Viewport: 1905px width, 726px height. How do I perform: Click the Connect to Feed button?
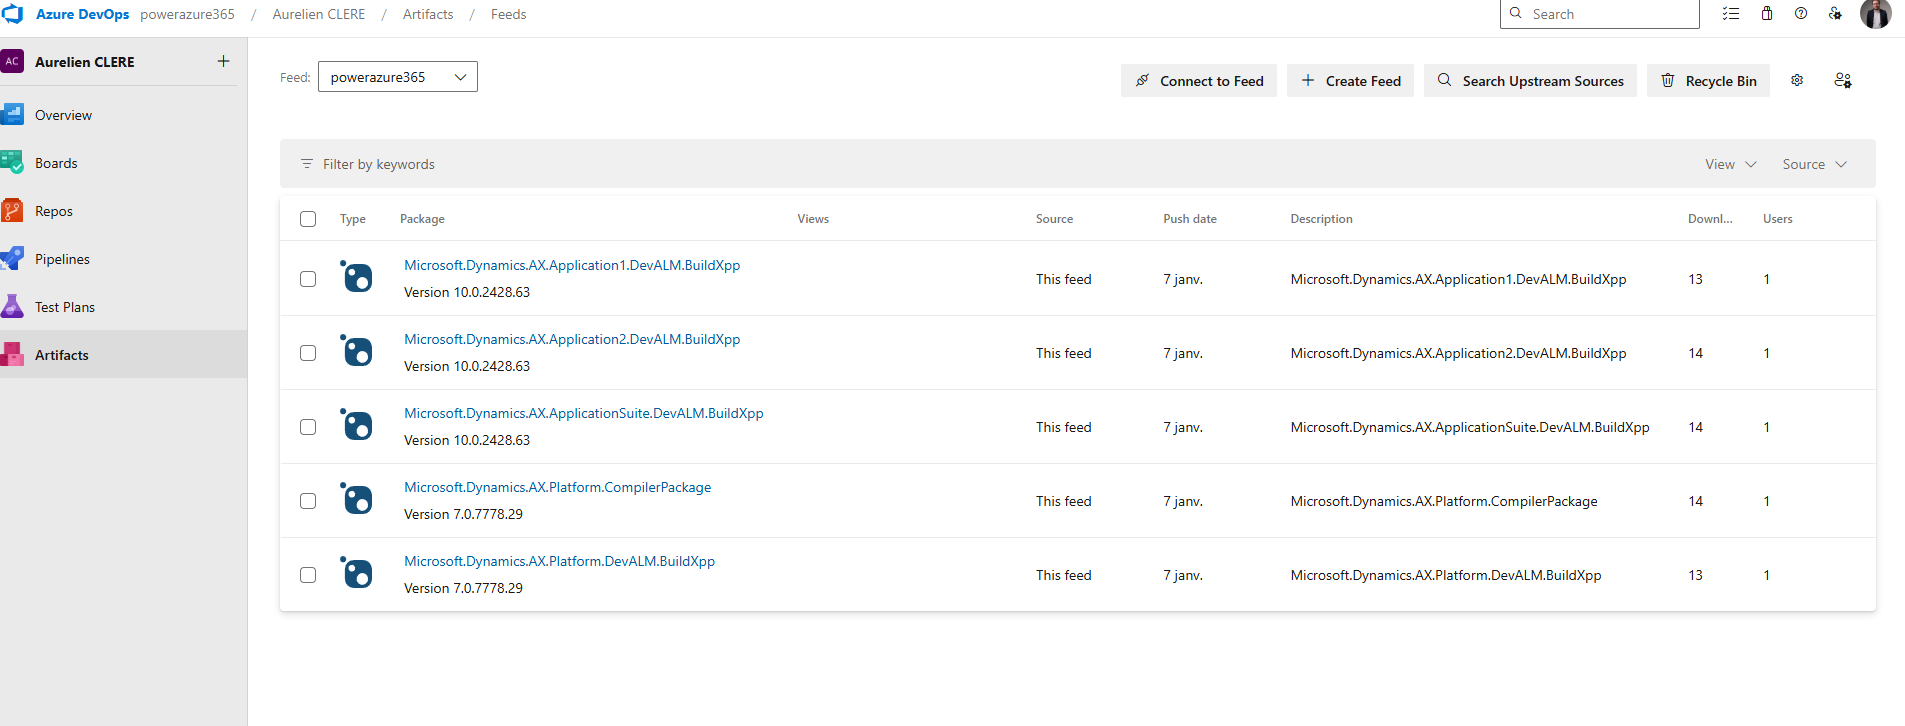[1199, 81]
